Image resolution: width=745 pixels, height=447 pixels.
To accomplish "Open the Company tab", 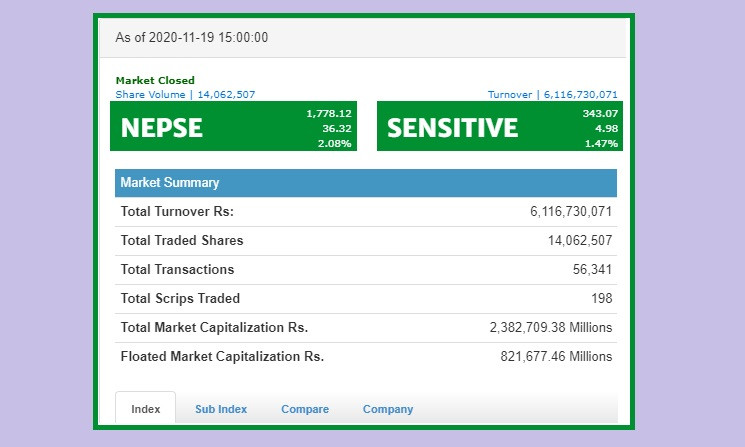I will 388,409.
